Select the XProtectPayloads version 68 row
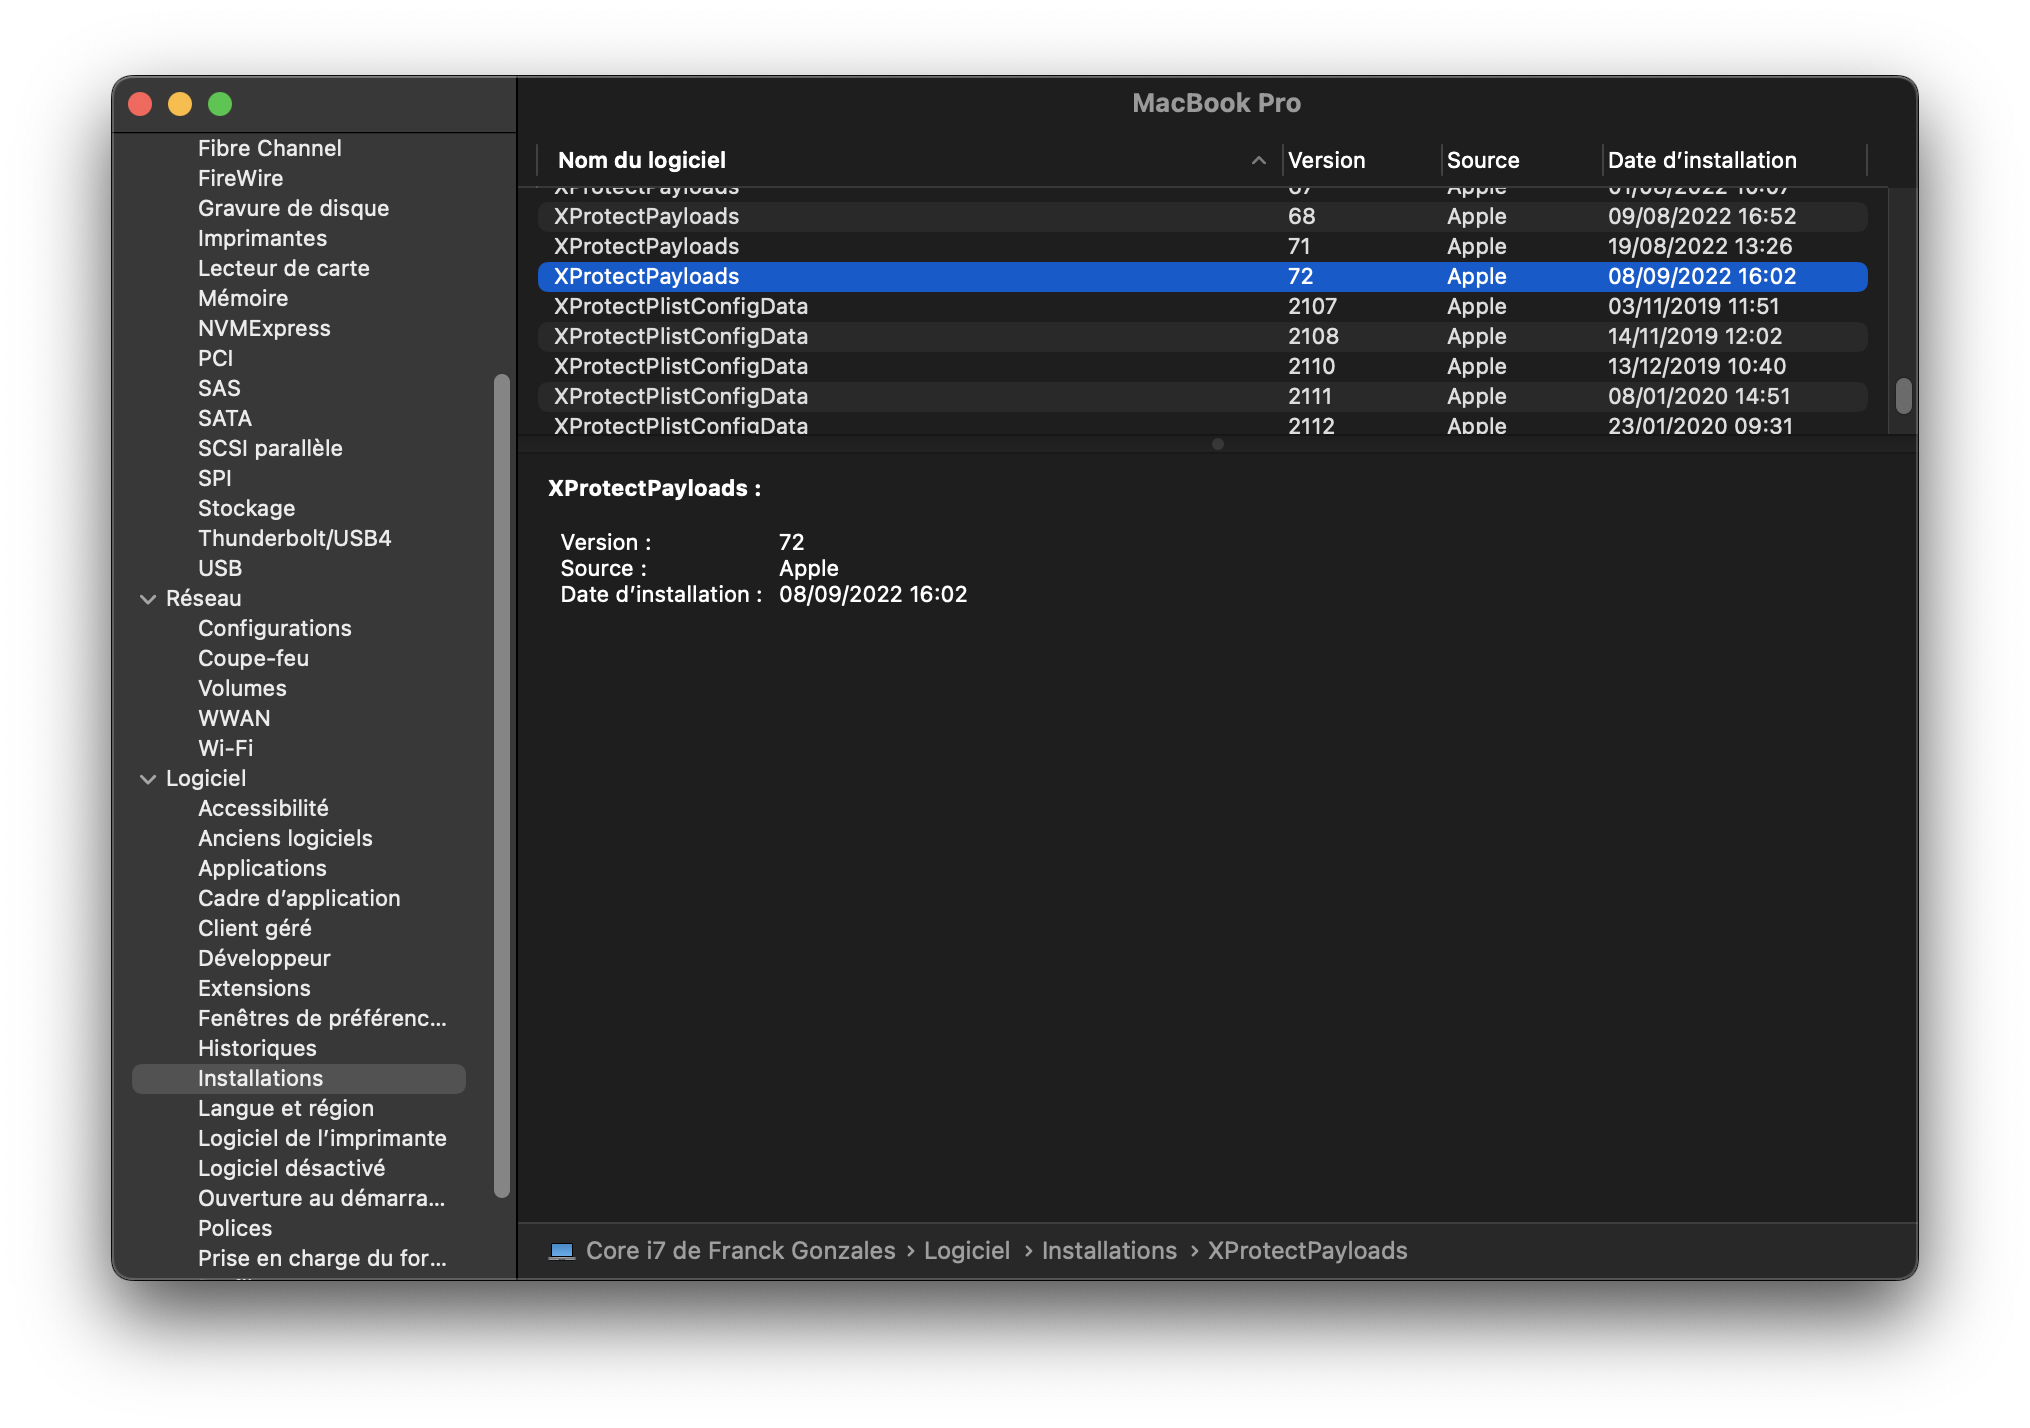Screen dimensions: 2030x1428 click(x=1000, y=216)
